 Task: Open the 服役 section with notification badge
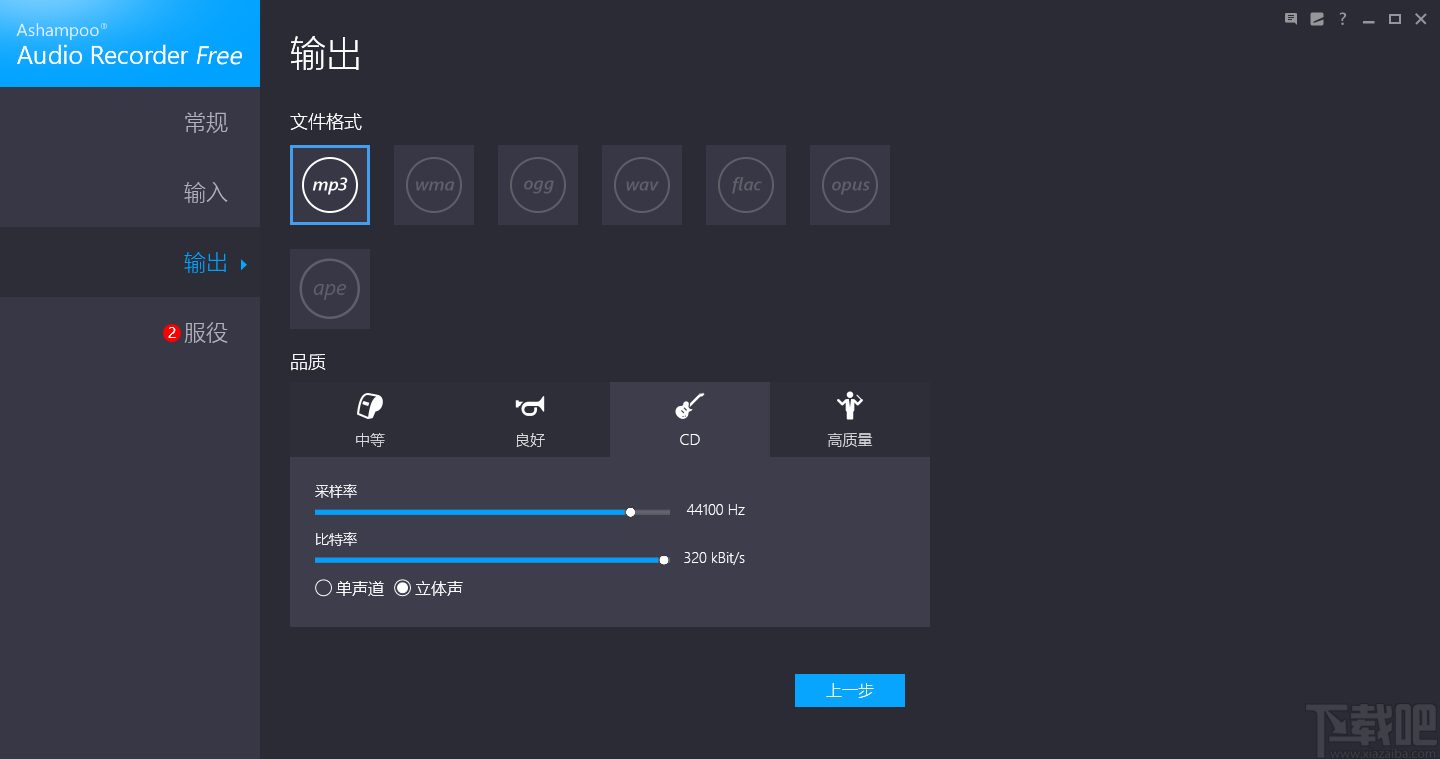coord(206,332)
